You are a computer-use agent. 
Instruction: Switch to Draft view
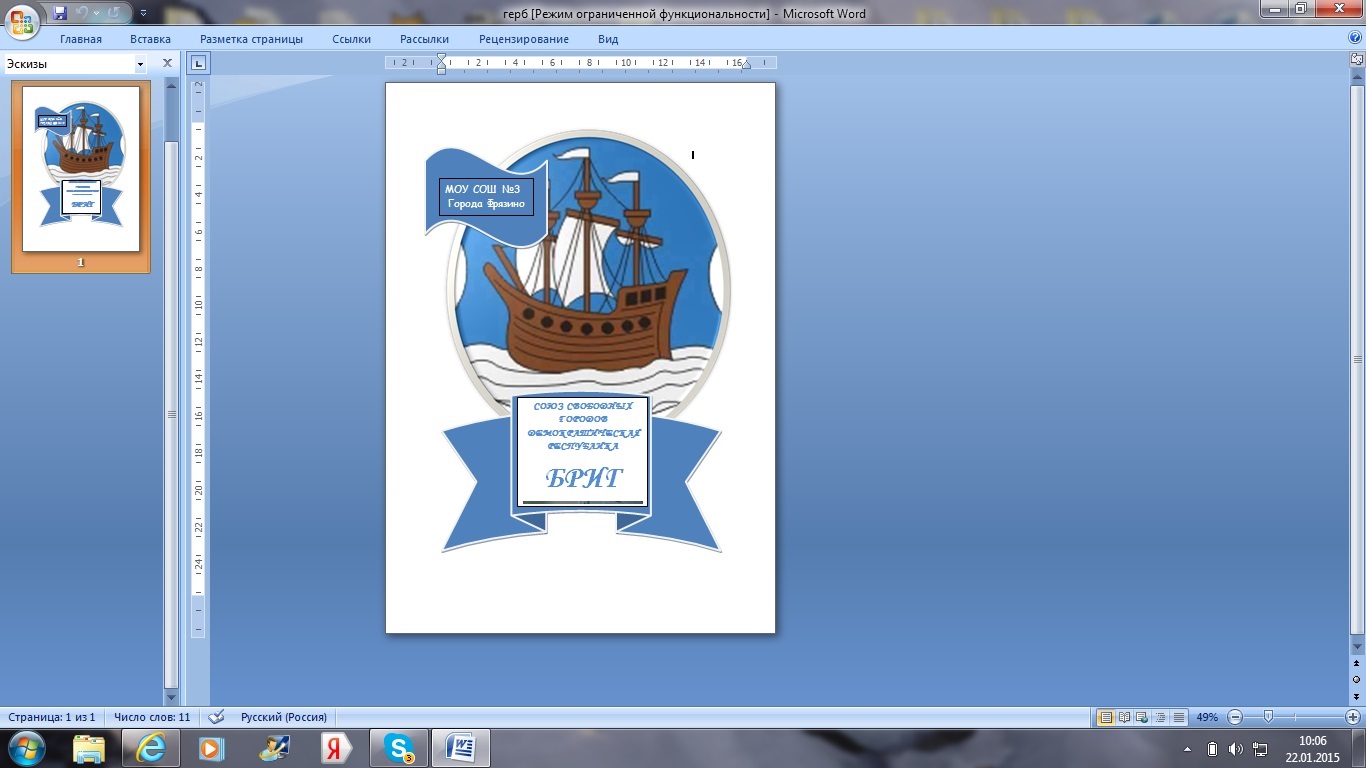pyautogui.click(x=1179, y=717)
